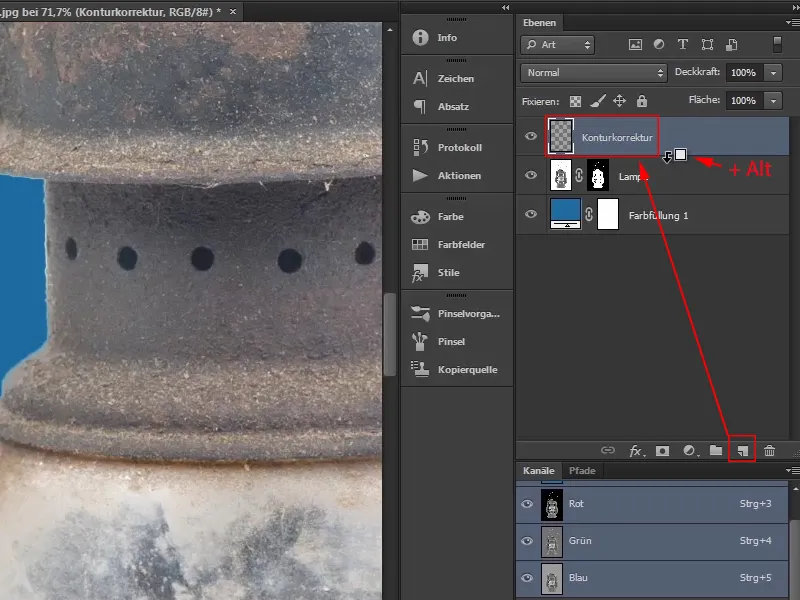Click the blue Farbfüllung 1 color thumbnail
Image resolution: width=800 pixels, height=600 pixels.
(x=565, y=214)
